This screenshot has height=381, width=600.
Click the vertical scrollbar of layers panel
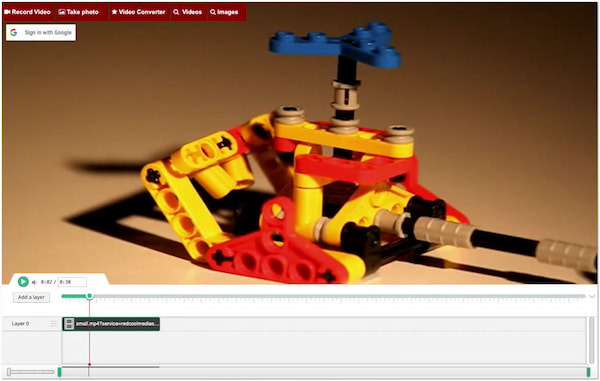(592, 340)
